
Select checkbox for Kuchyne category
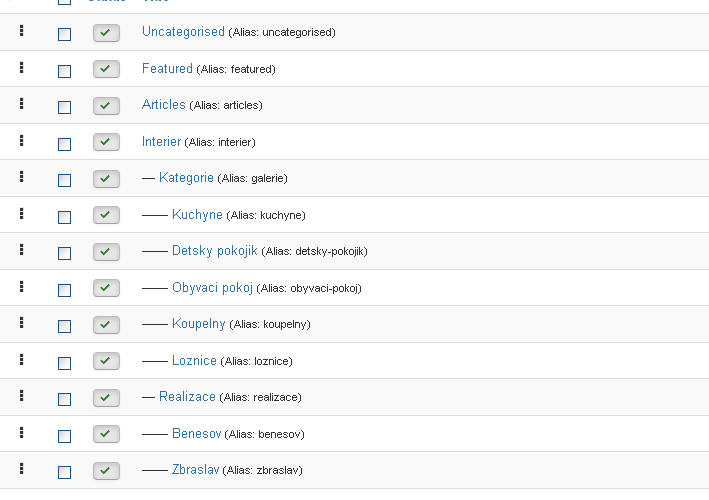[65, 217]
